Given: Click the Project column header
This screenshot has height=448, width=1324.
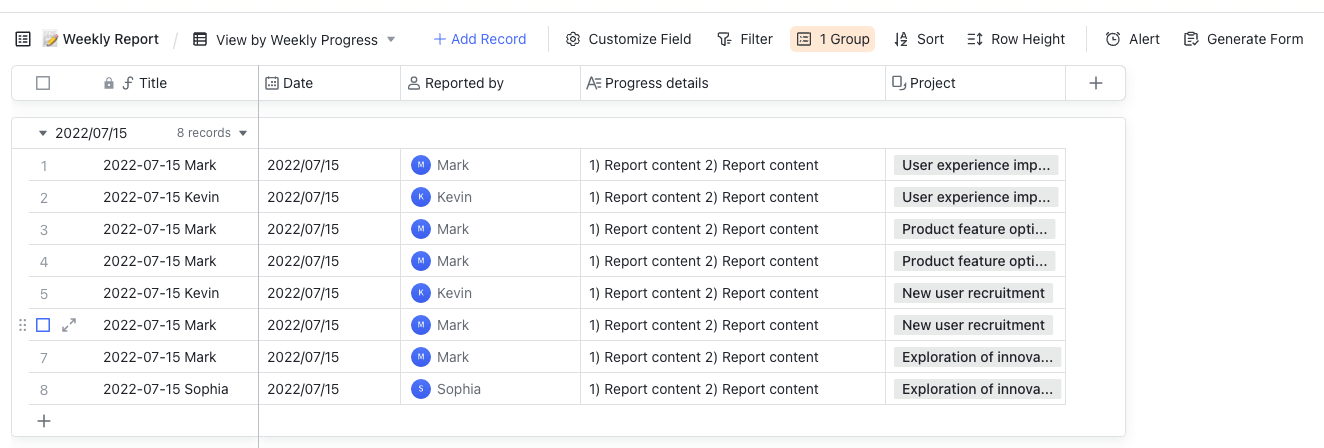Looking at the screenshot, I should [933, 83].
